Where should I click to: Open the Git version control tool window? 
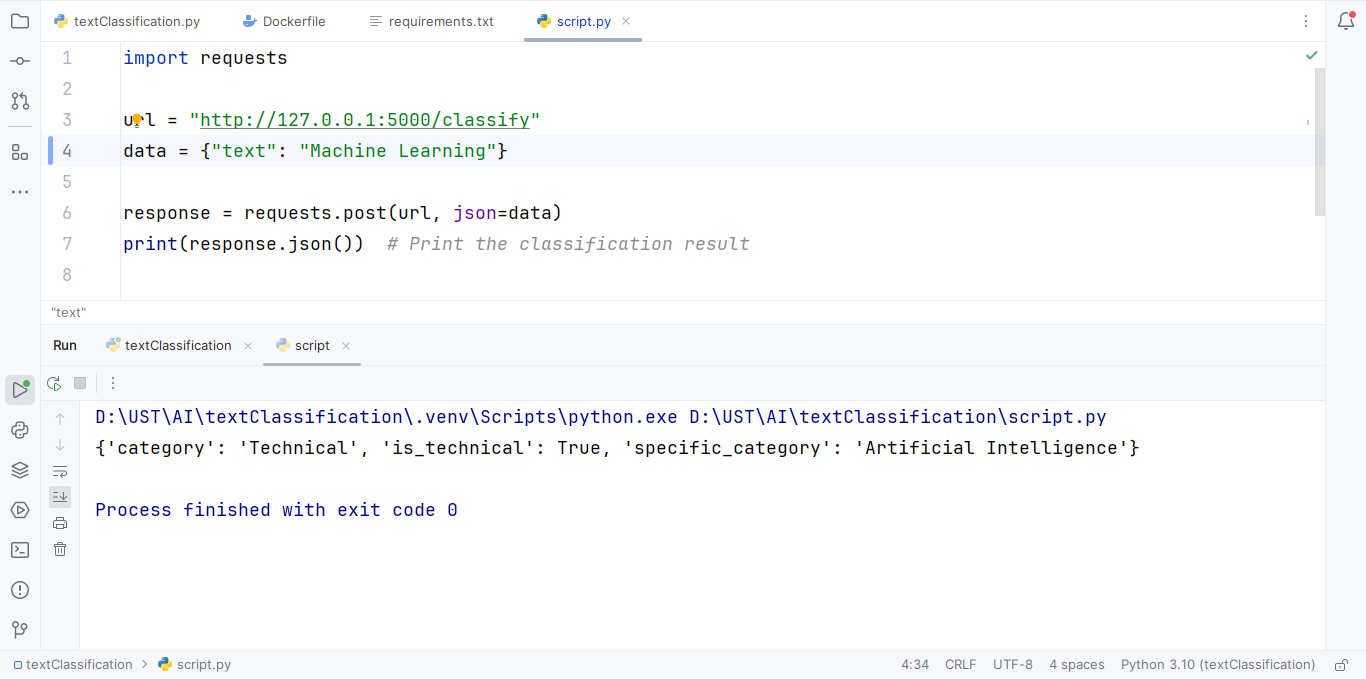[20, 630]
